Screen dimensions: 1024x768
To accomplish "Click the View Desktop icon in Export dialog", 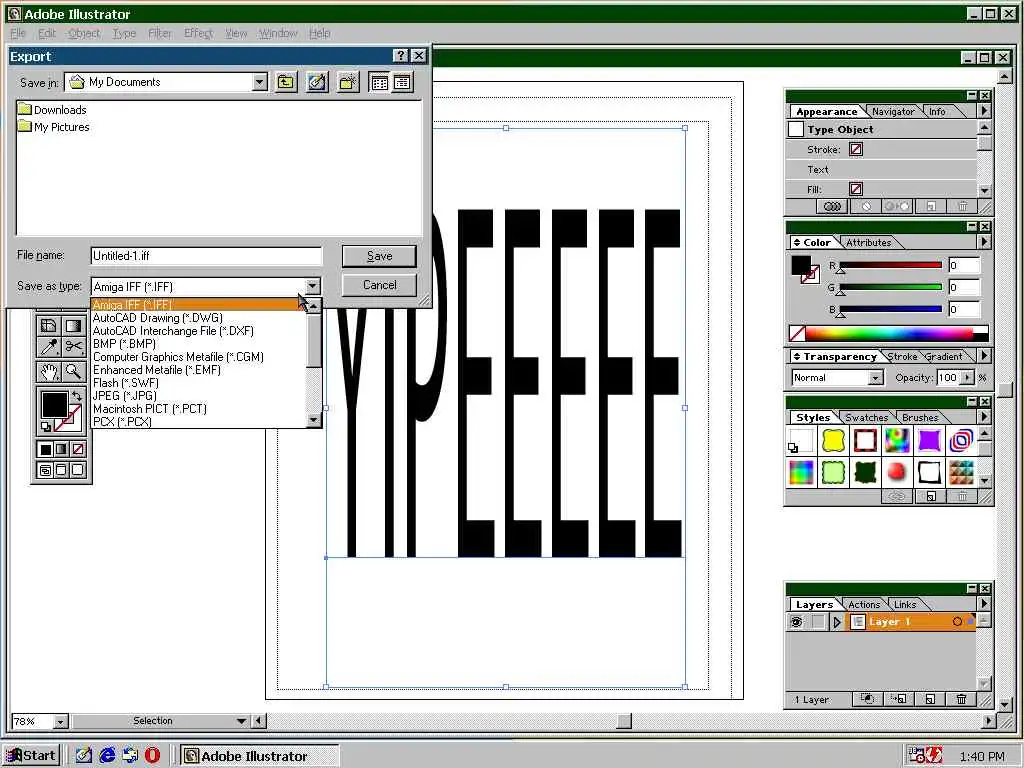I will [317, 82].
